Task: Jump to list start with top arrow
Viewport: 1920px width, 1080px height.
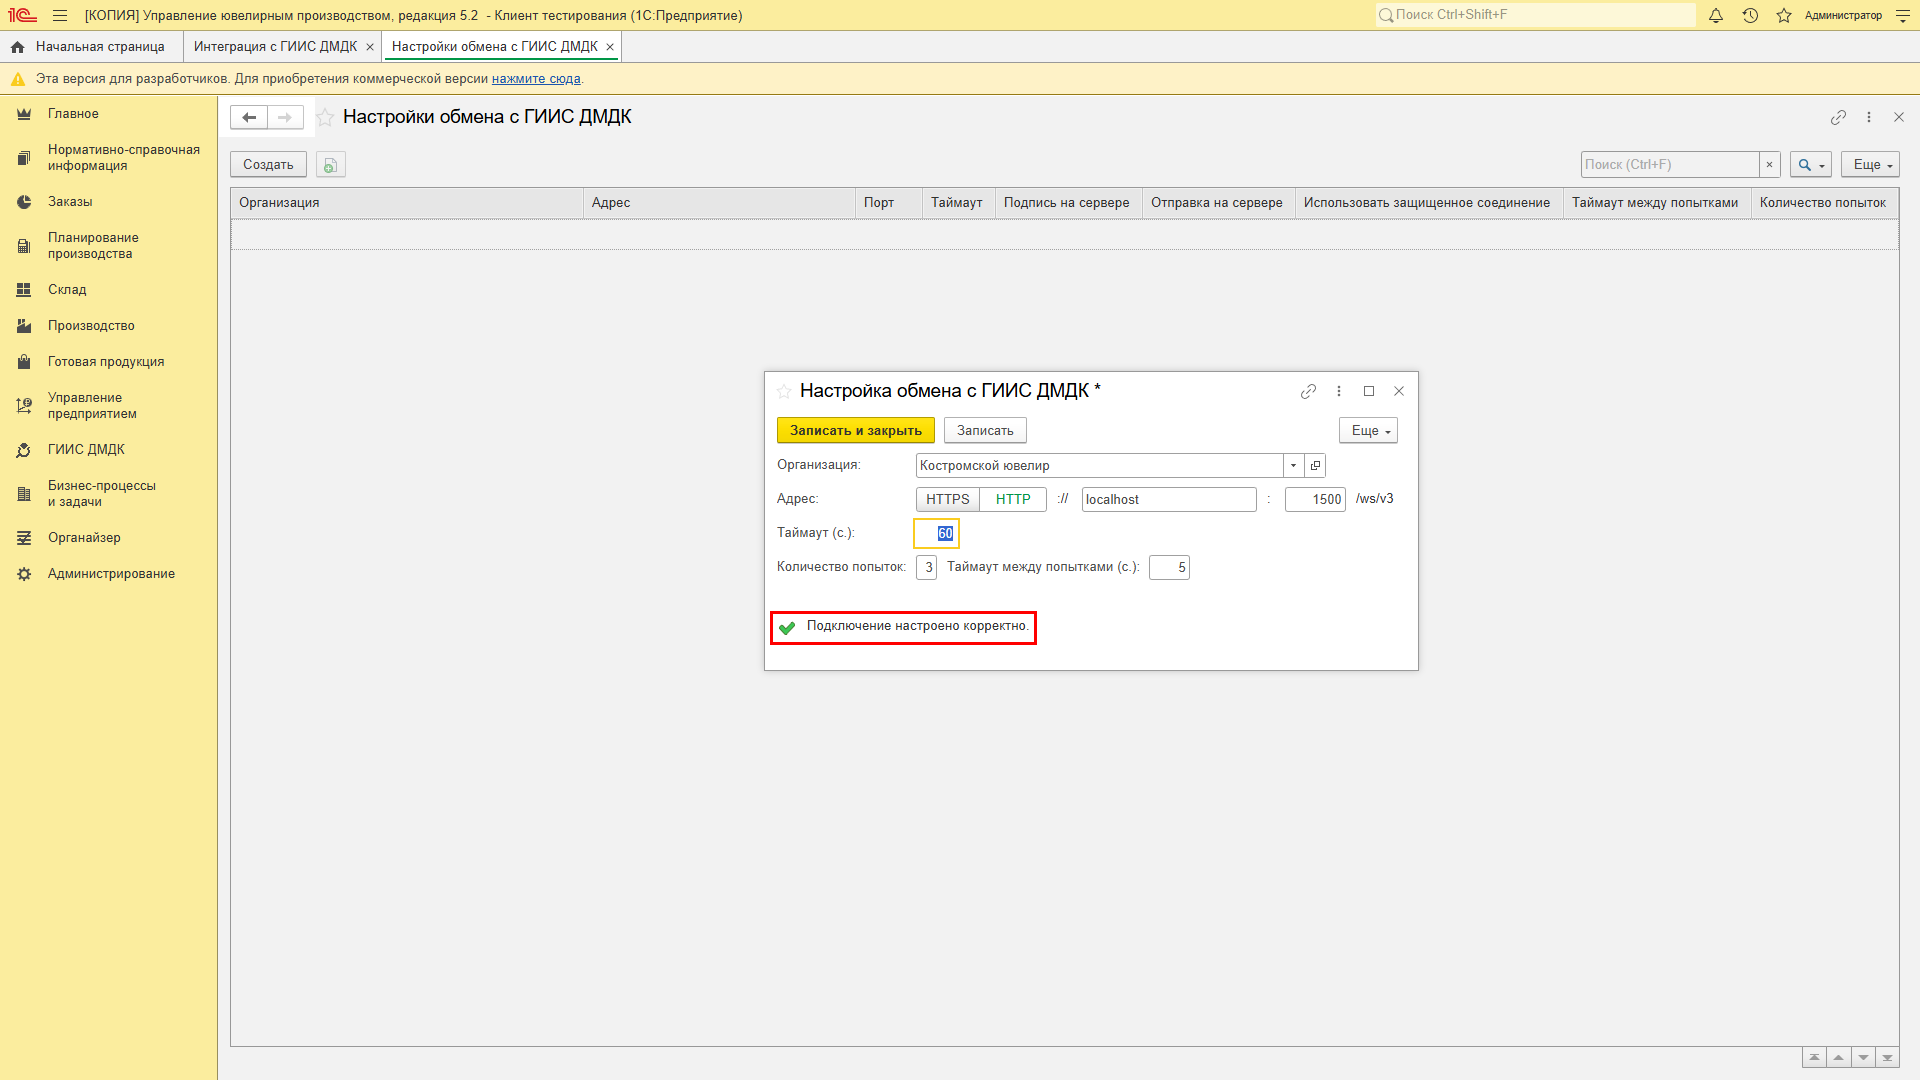Action: 1814,1058
